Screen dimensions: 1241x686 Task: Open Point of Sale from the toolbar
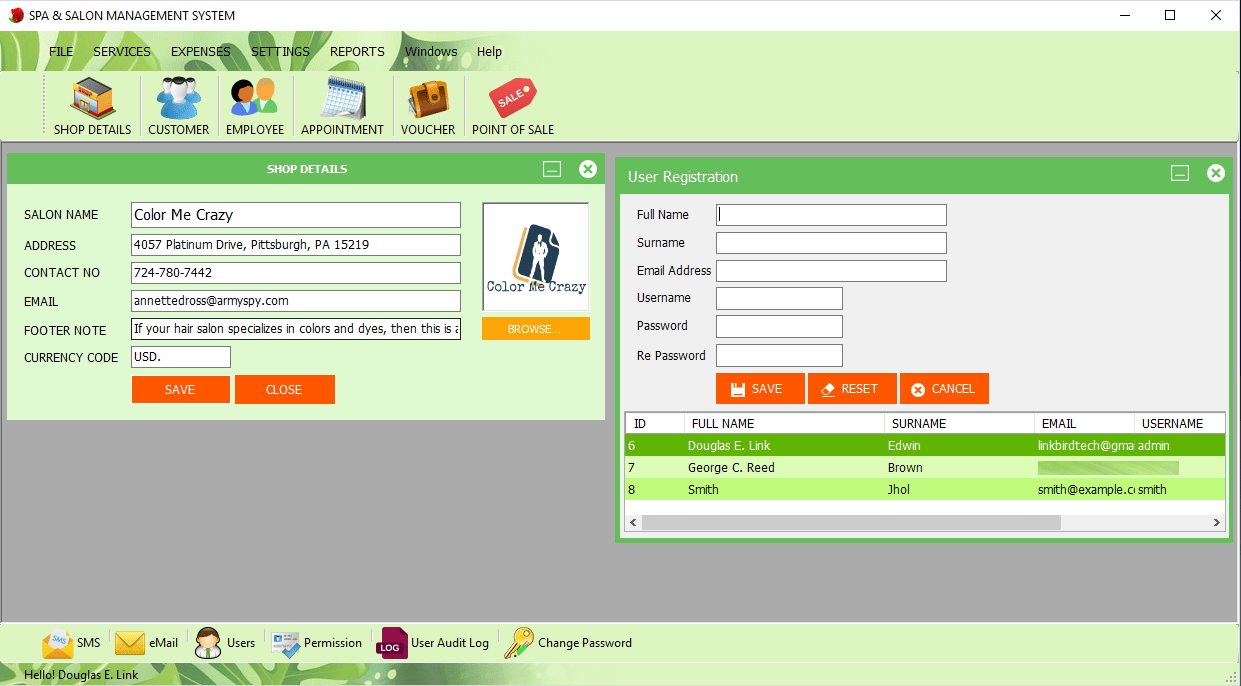(512, 104)
